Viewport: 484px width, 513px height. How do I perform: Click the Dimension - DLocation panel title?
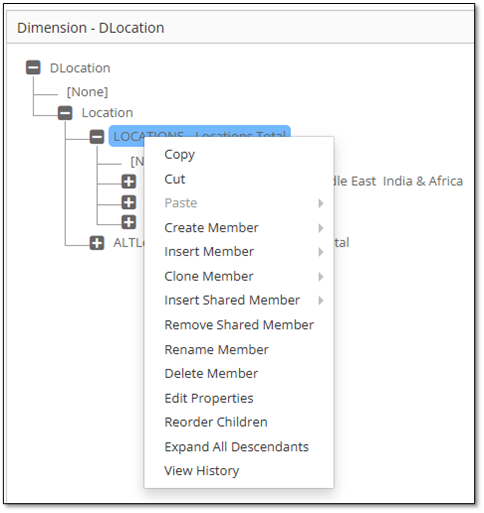91,28
